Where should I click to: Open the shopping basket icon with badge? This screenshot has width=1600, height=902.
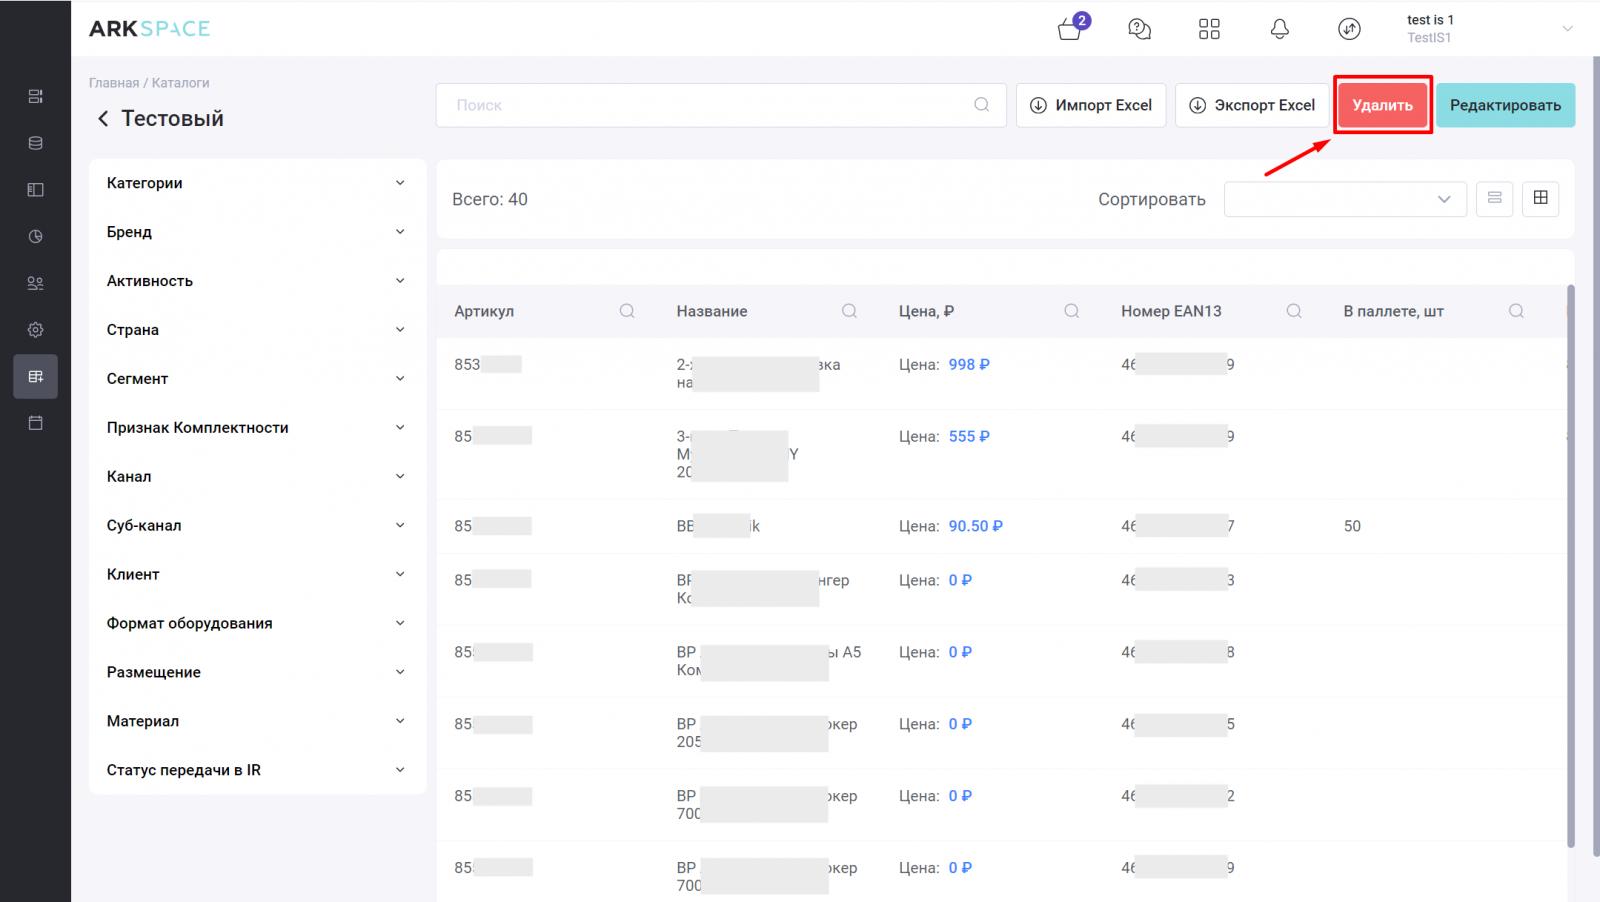(x=1070, y=29)
